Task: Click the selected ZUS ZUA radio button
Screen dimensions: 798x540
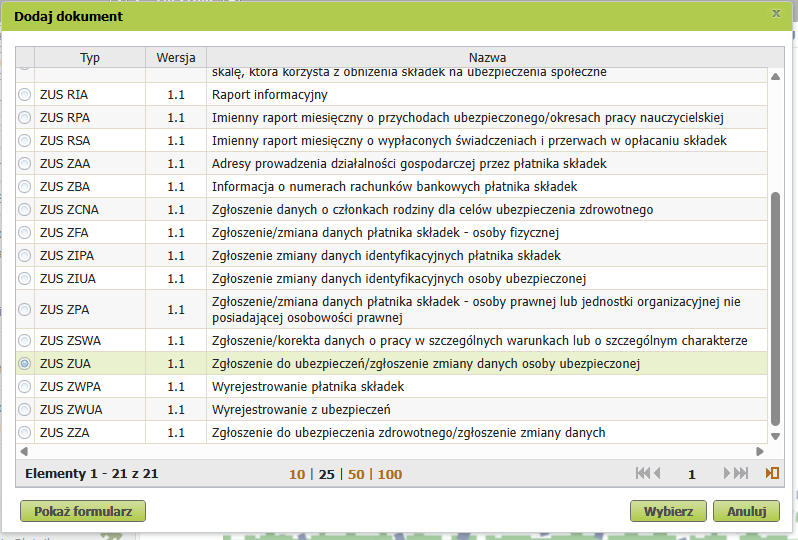Action: (x=24, y=363)
